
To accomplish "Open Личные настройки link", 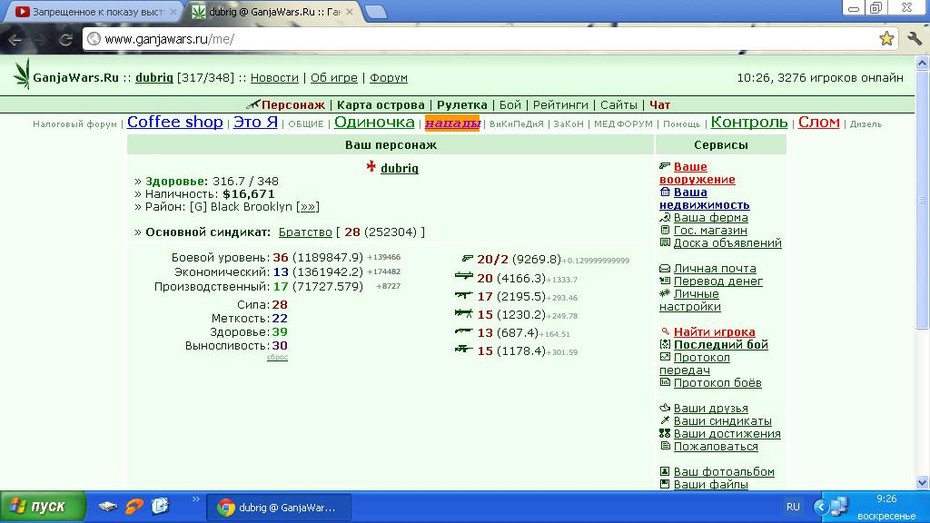I will coord(690,300).
